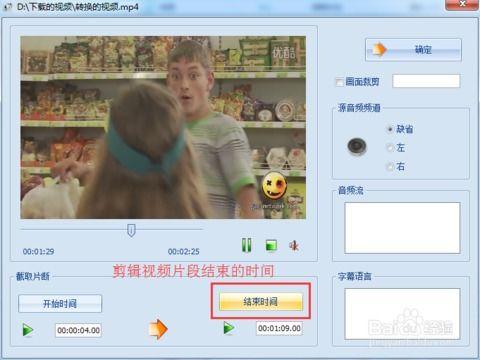The width and height of the screenshot is (480, 360).
Task: Close the dialog window
Action: pos(462,5)
